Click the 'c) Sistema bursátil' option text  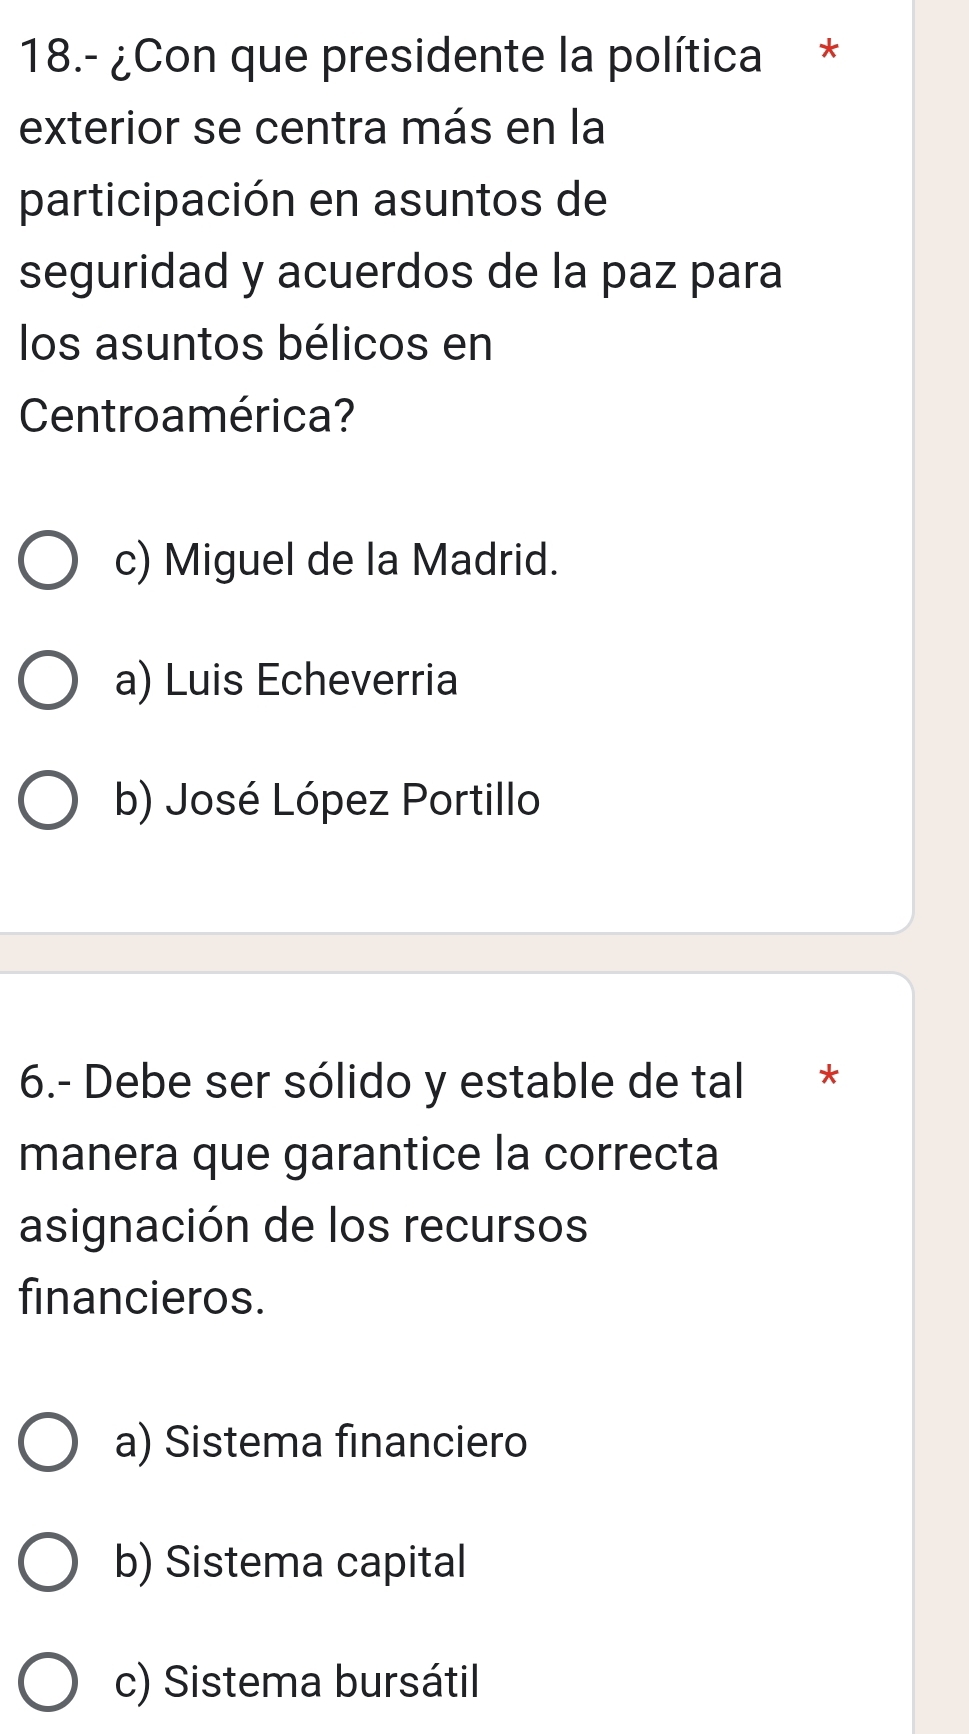coord(297,1682)
